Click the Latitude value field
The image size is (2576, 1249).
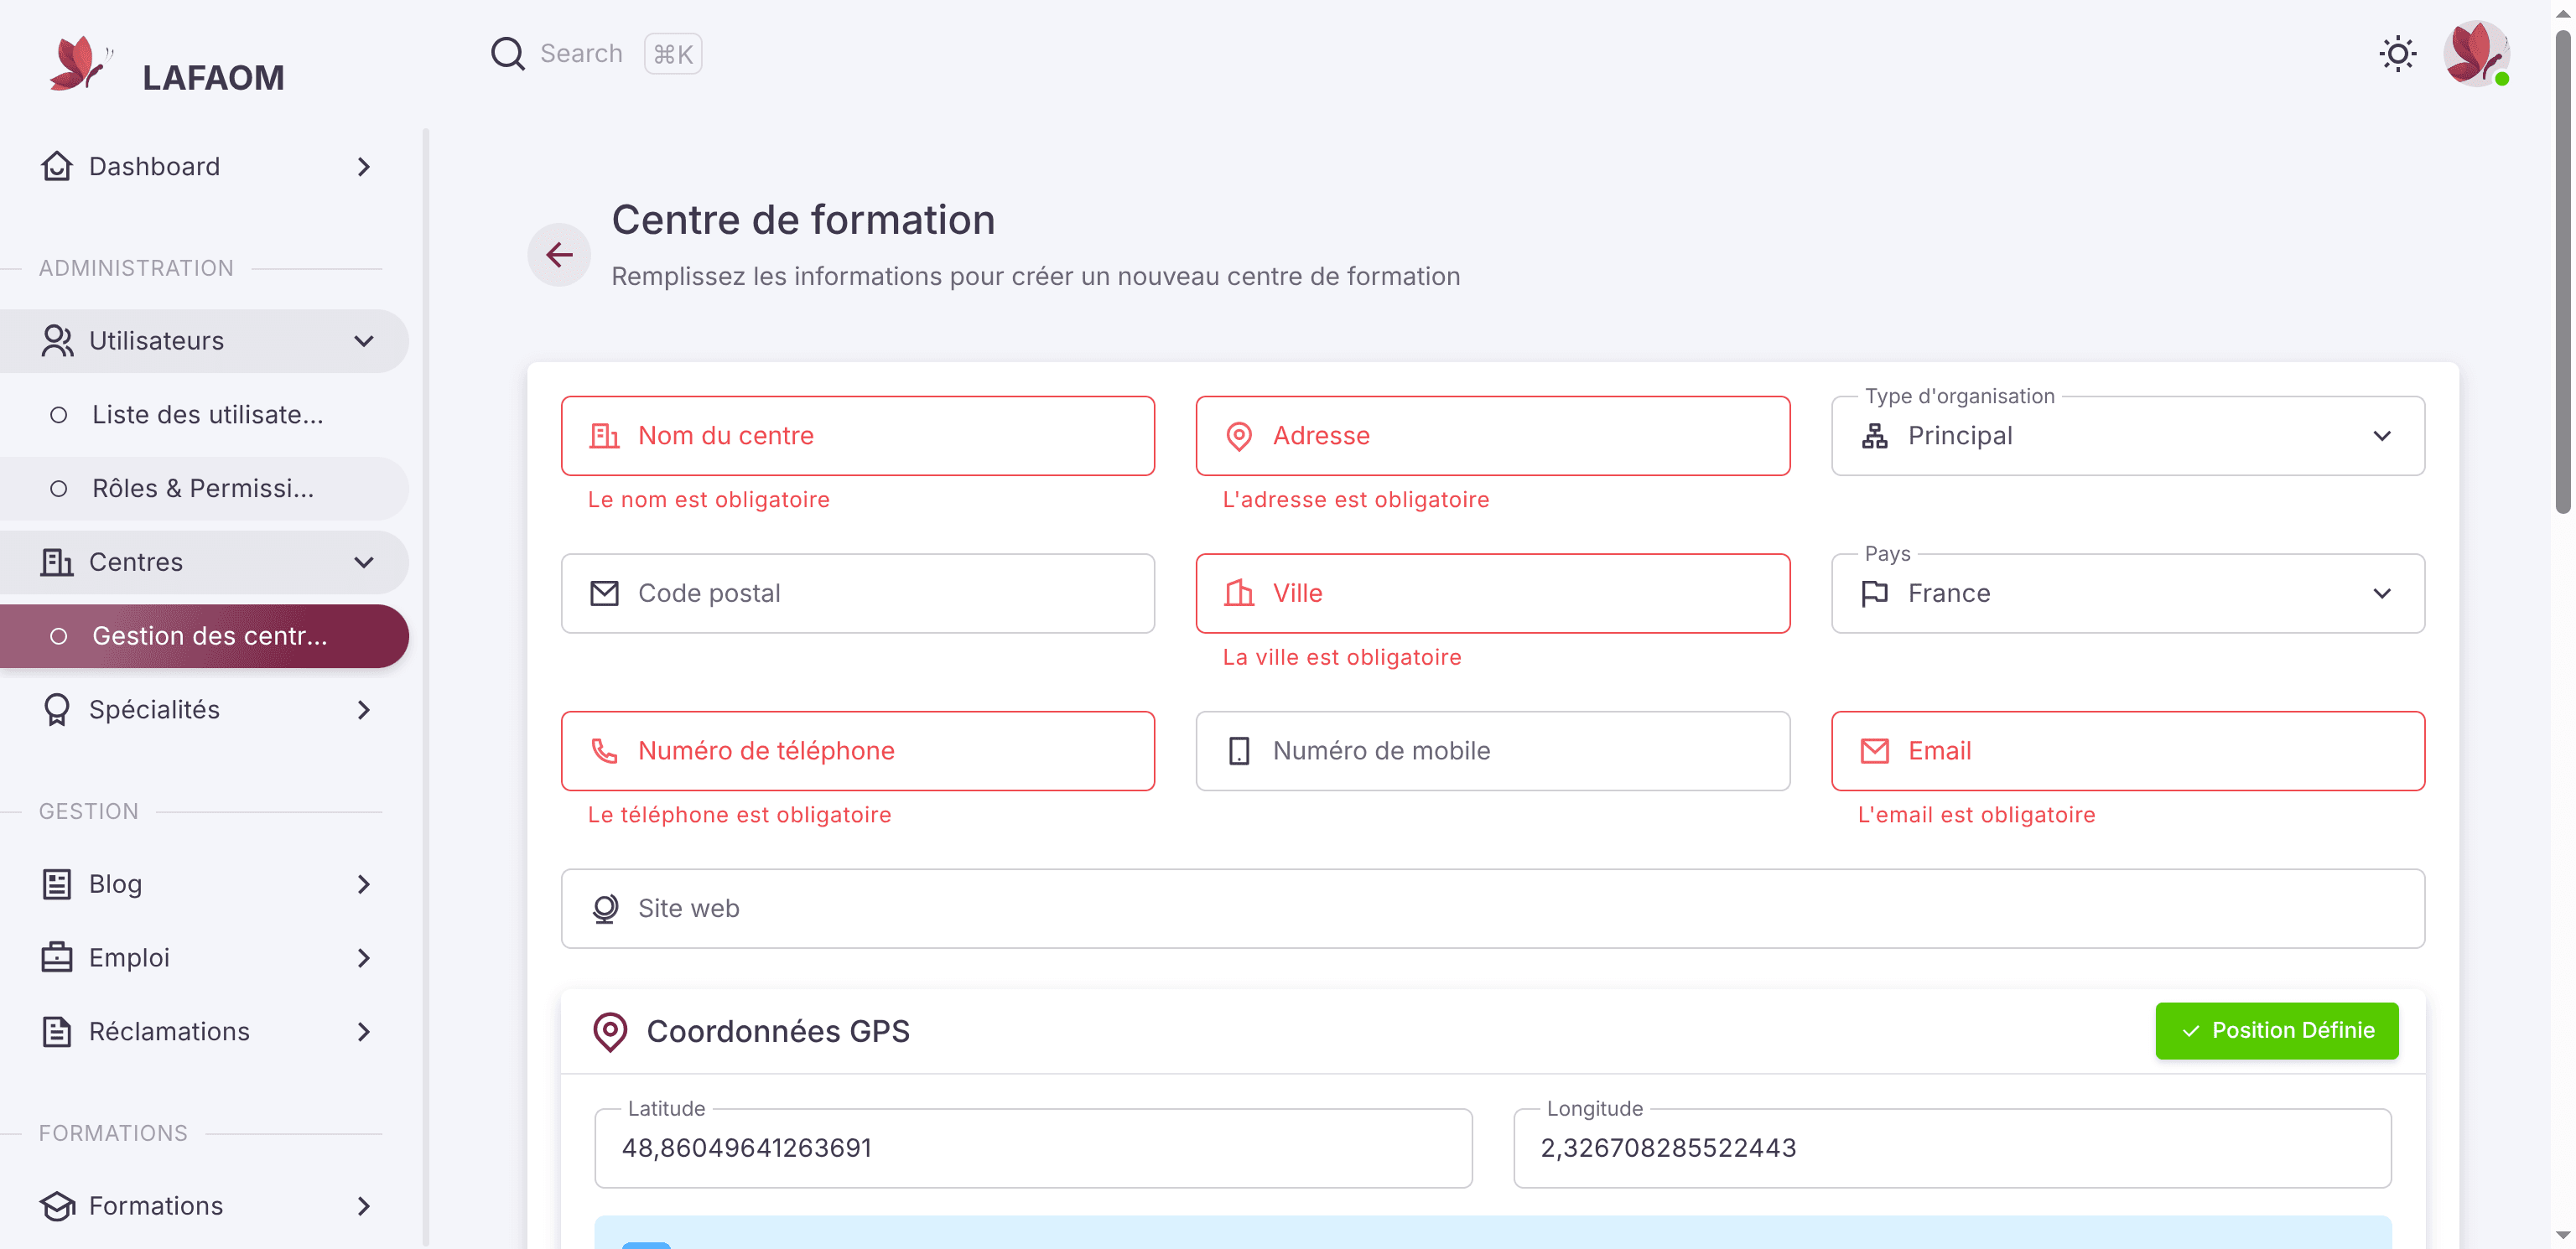click(1033, 1147)
